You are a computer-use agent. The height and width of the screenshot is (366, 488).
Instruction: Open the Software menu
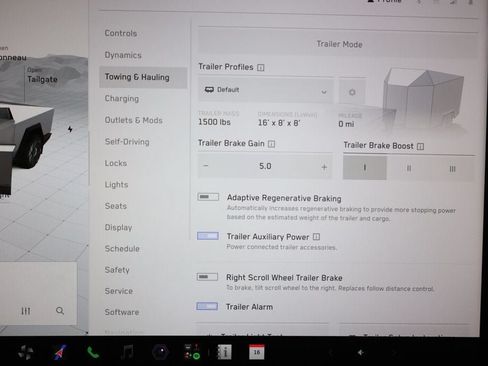[x=122, y=312]
